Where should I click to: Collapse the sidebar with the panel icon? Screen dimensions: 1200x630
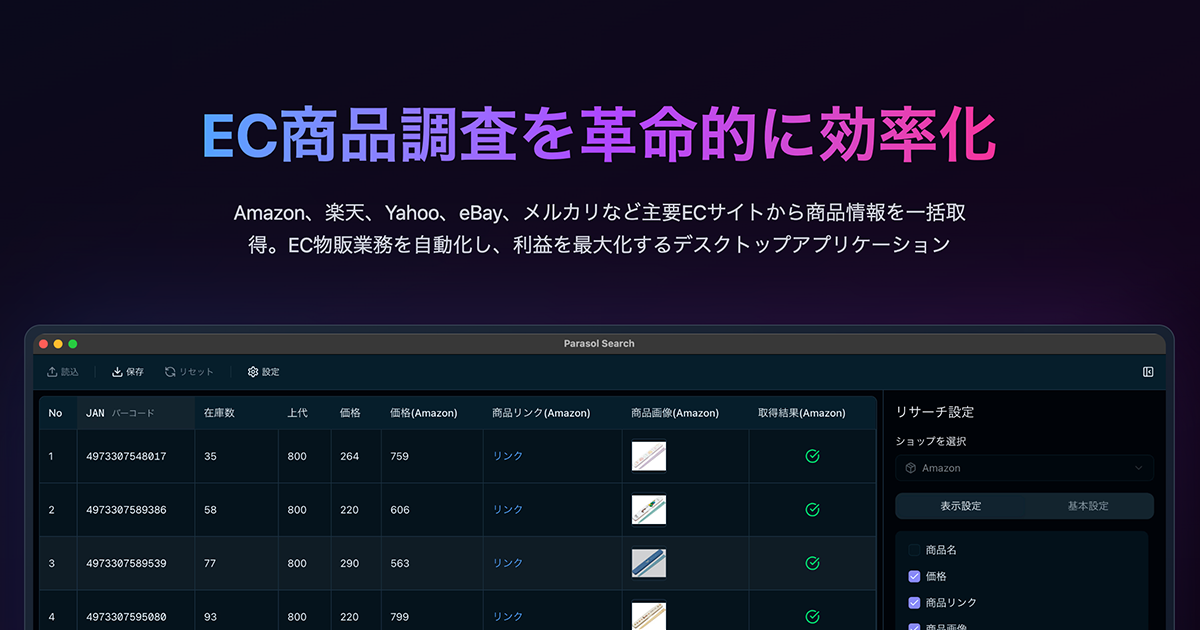click(1148, 372)
